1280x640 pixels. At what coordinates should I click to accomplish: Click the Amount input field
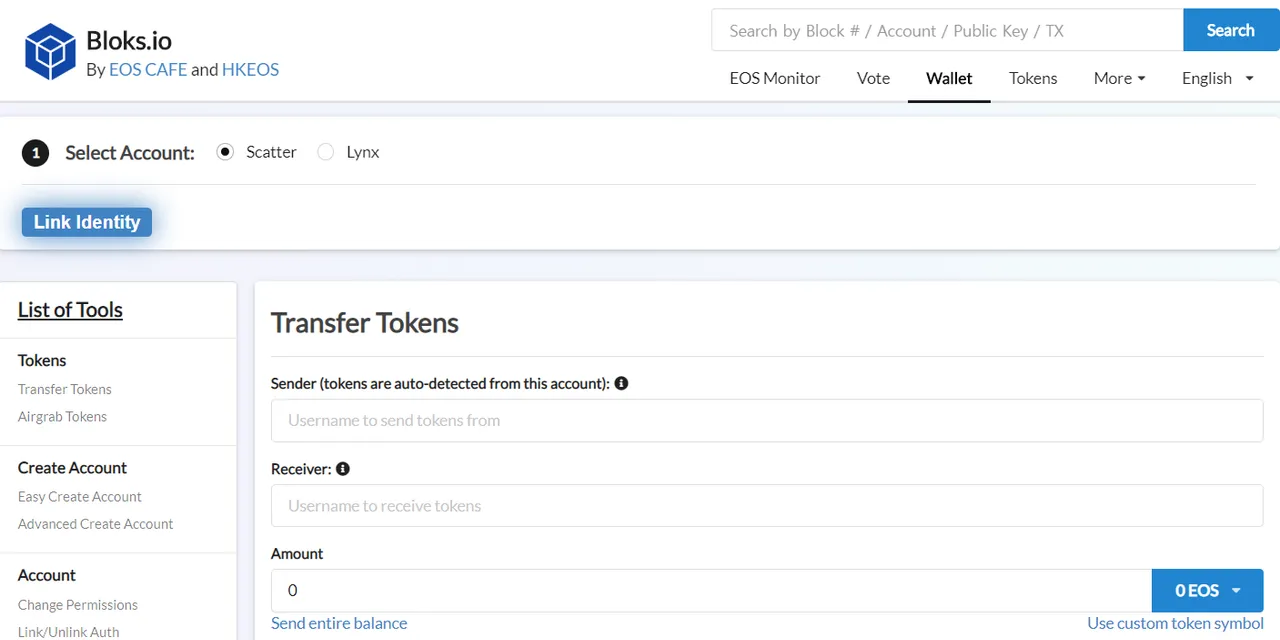pyautogui.click(x=711, y=590)
